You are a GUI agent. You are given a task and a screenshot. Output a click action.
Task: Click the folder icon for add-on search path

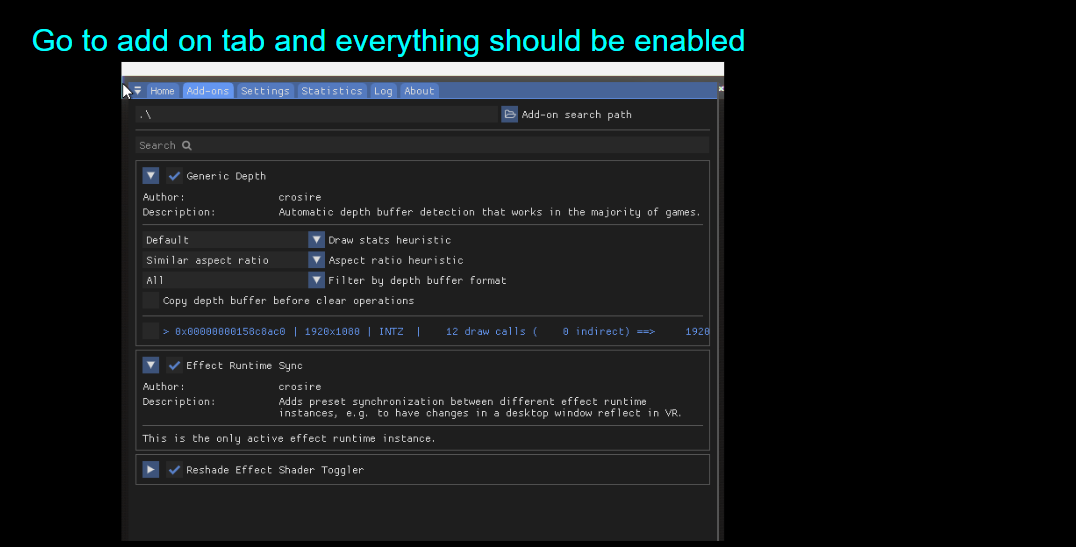509,115
